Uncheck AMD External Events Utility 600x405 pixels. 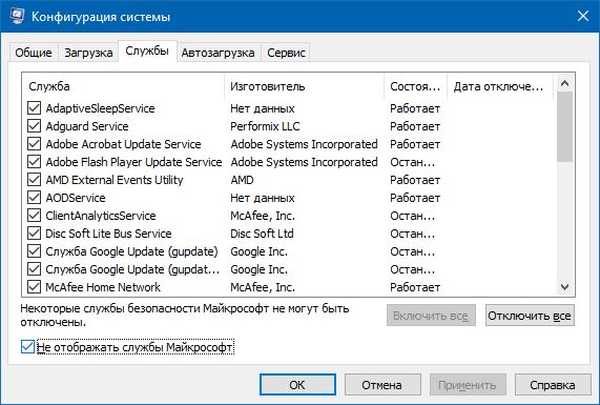(x=34, y=180)
